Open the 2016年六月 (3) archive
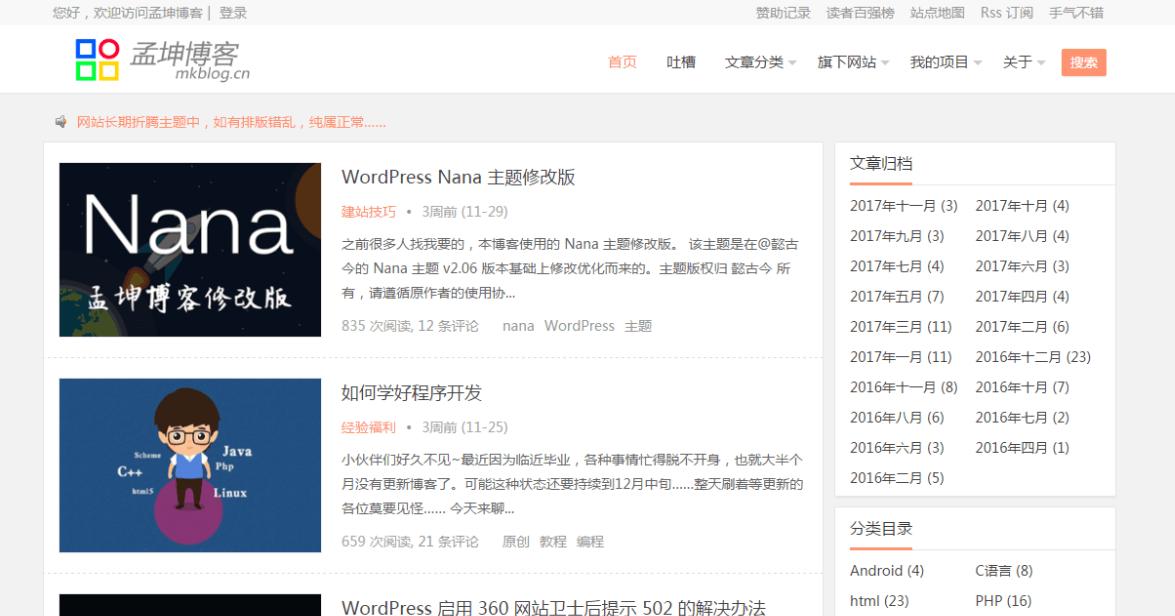 [x=897, y=447]
